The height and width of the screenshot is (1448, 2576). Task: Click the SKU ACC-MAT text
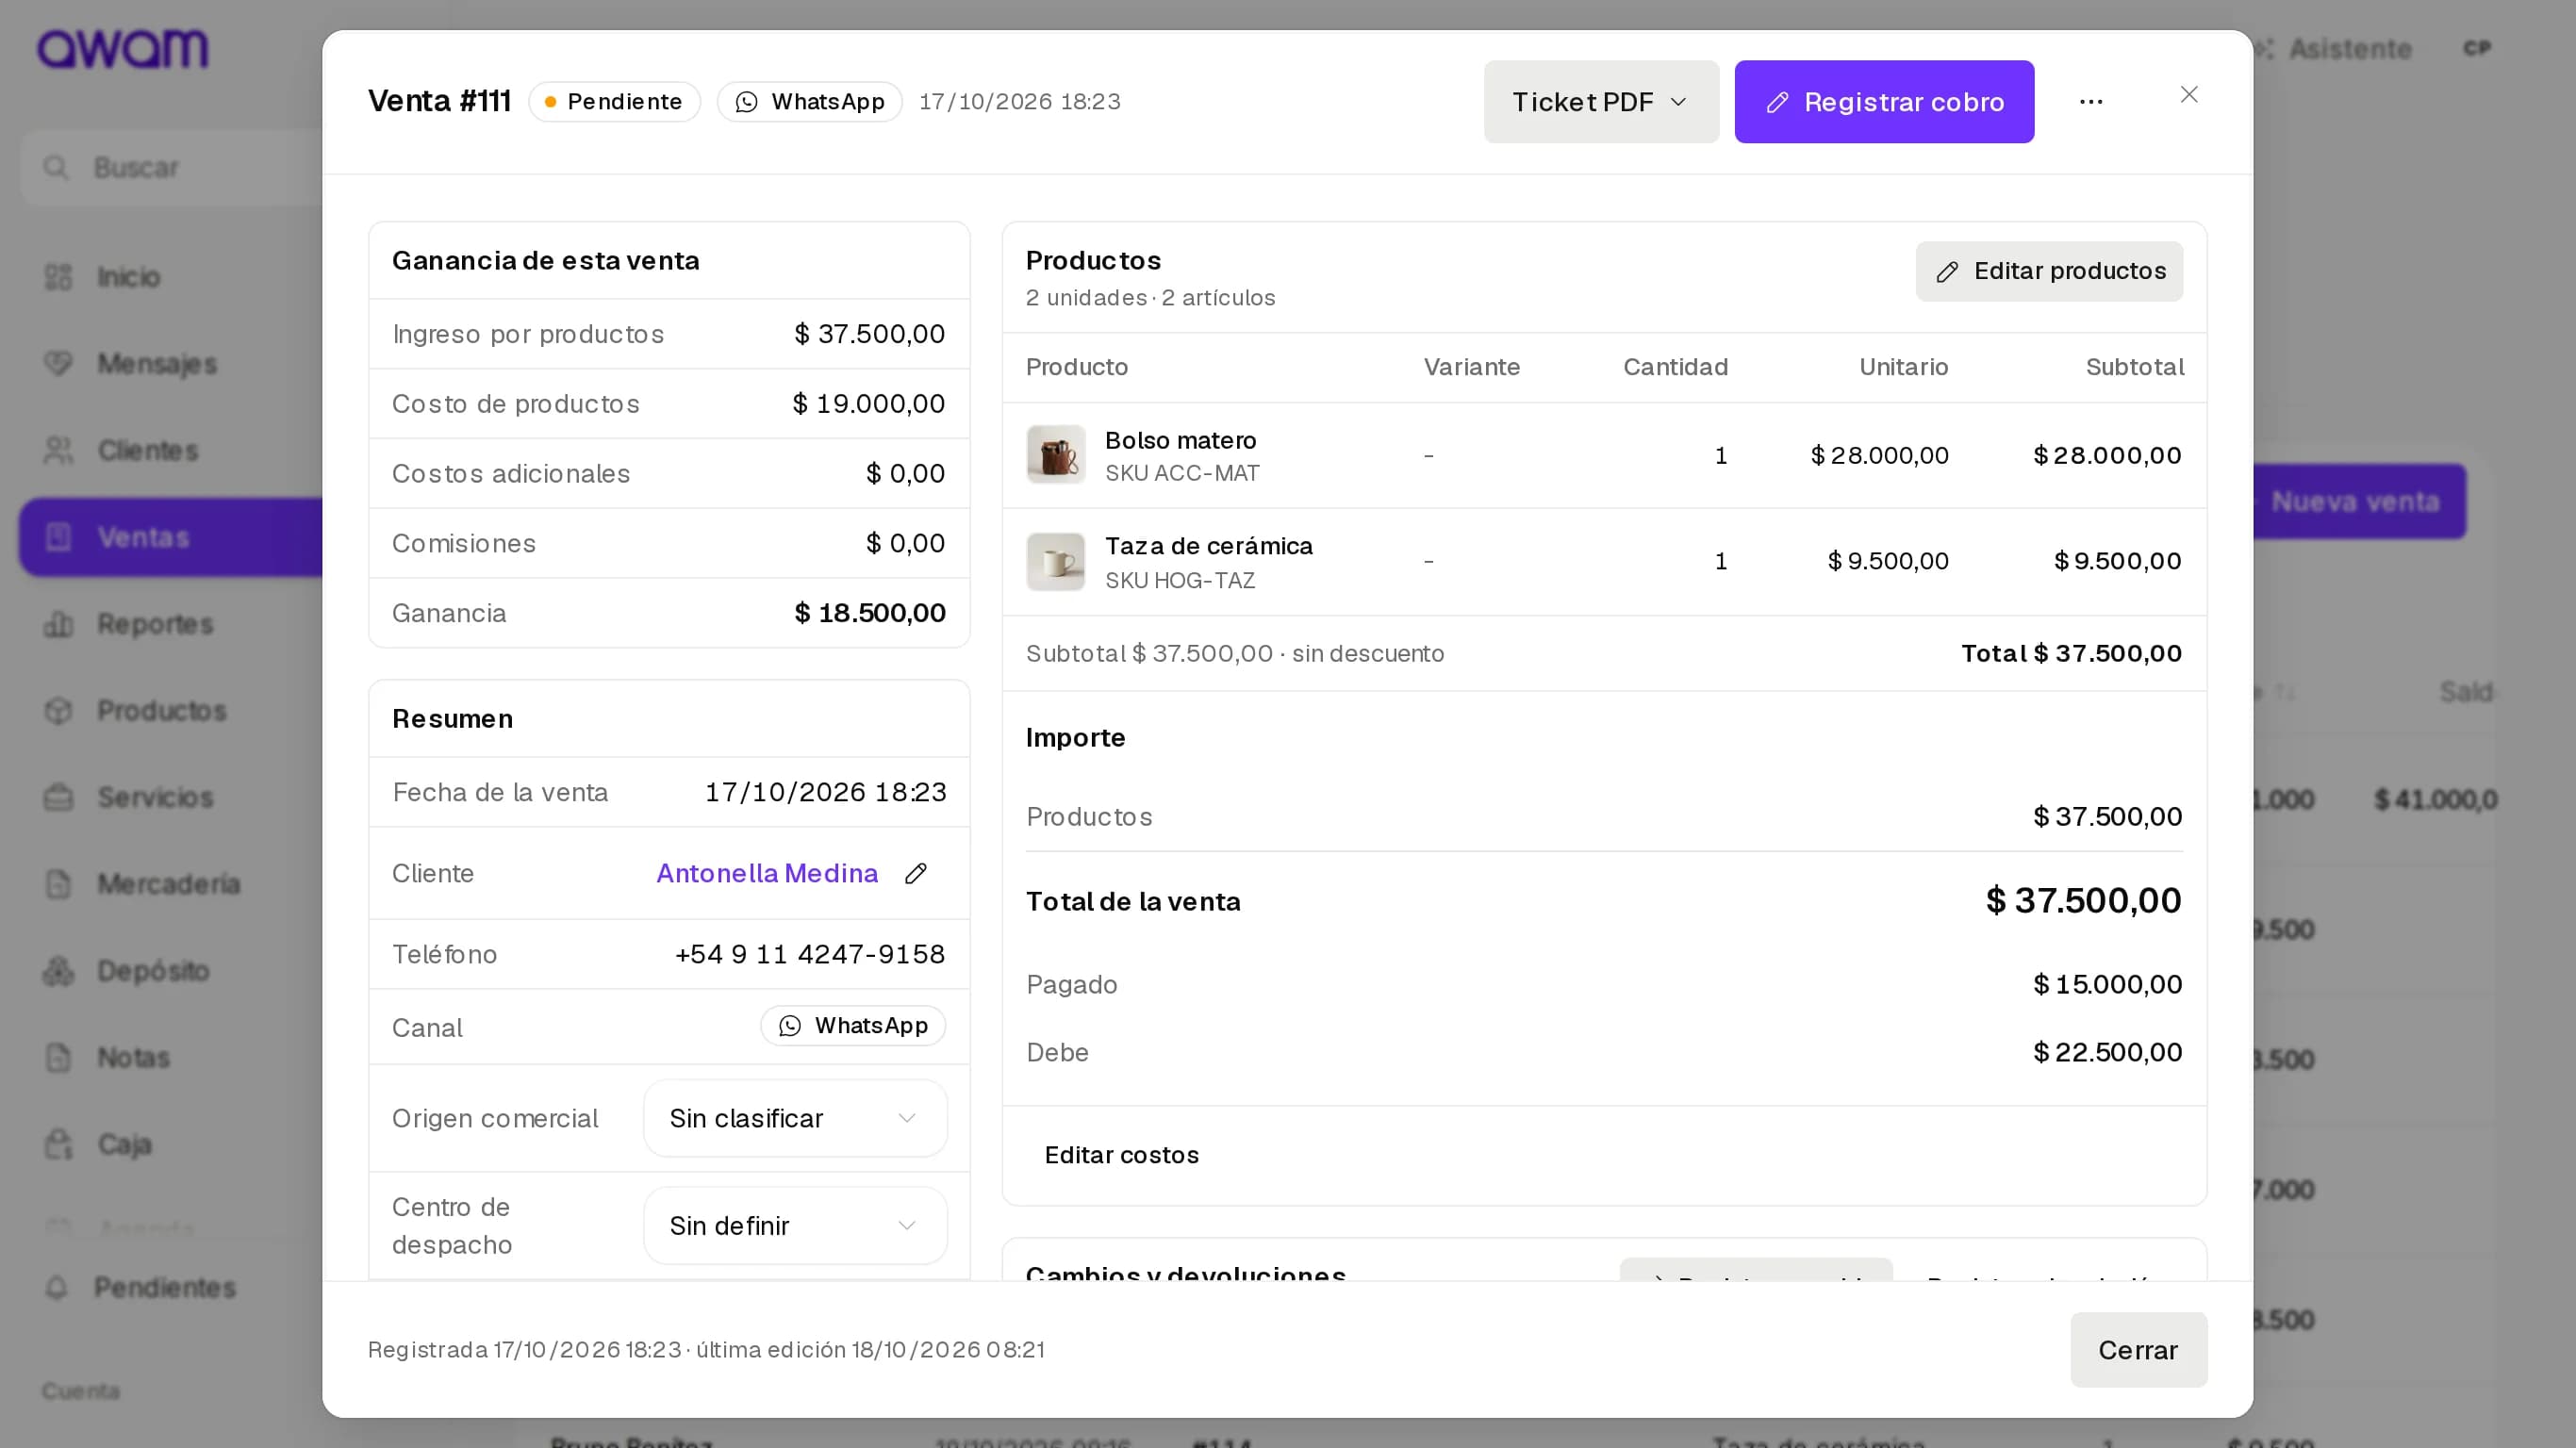1182,474
